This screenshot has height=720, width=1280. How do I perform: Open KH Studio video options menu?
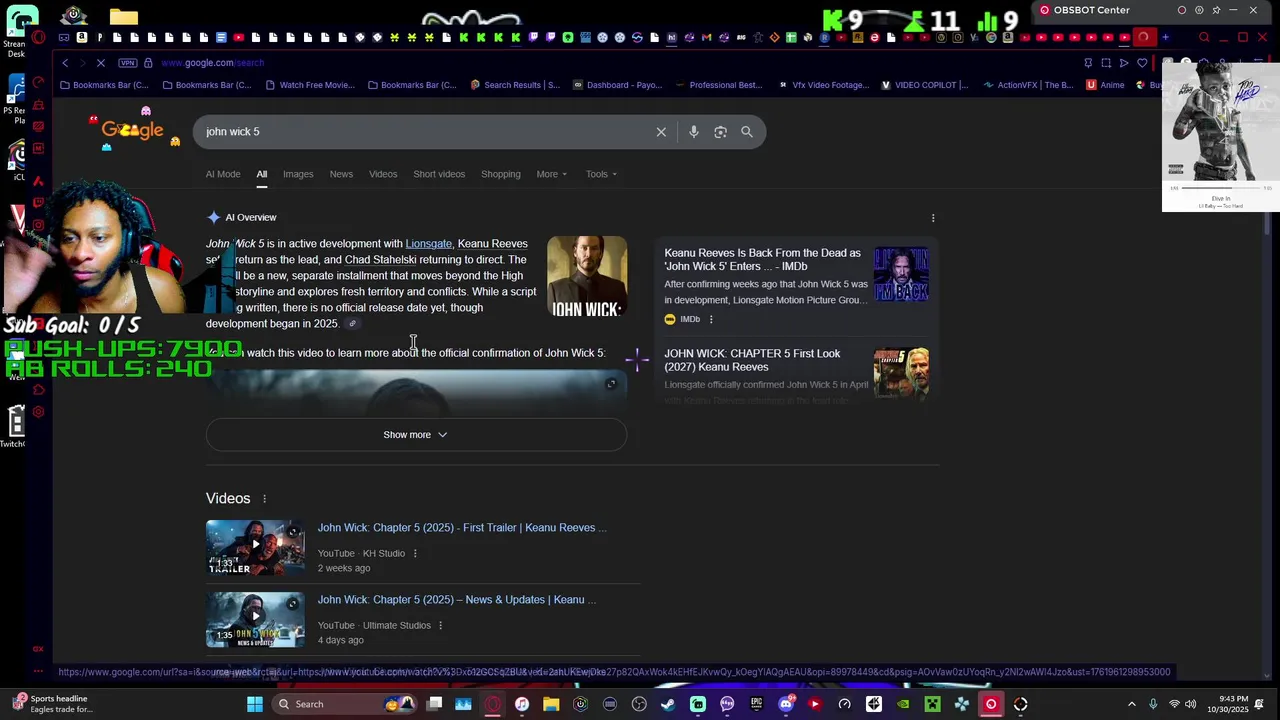pos(415,554)
